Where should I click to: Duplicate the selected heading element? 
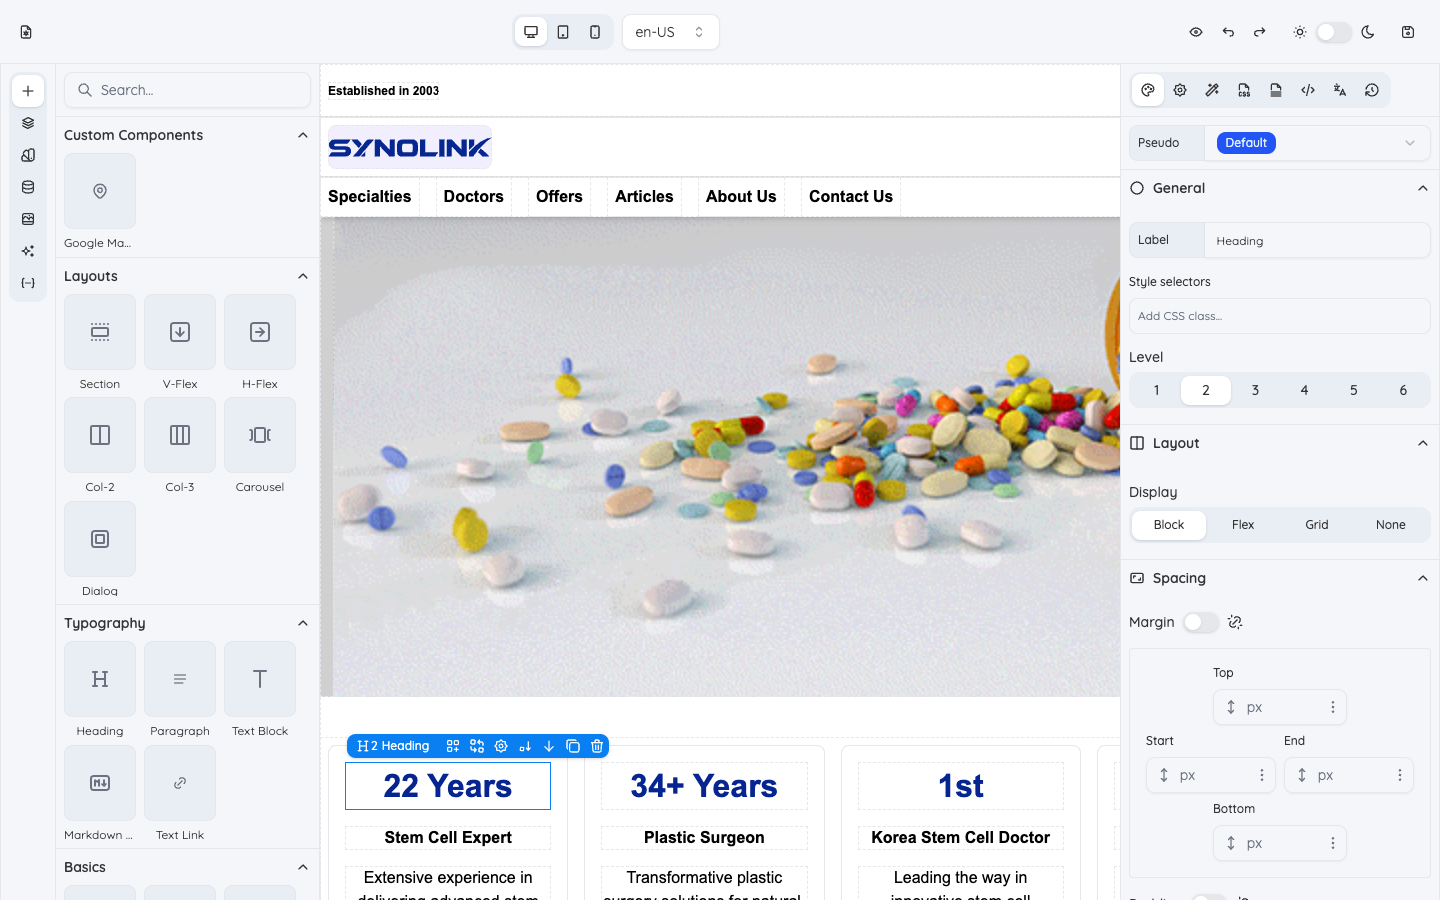coord(573,746)
